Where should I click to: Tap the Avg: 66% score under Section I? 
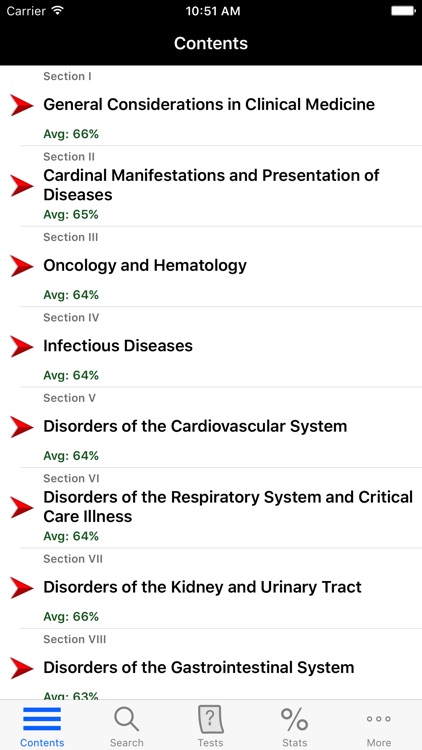(x=71, y=134)
